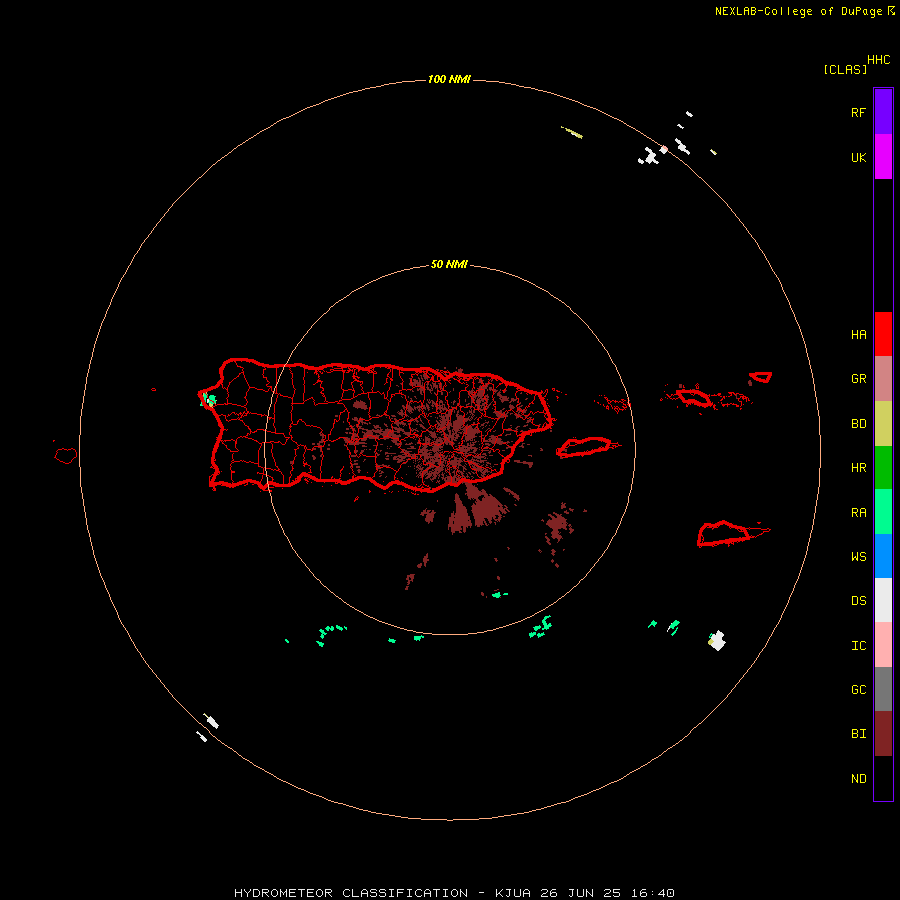This screenshot has width=900, height=900.
Task: Click the 'DS' legend label
Action: tap(858, 601)
